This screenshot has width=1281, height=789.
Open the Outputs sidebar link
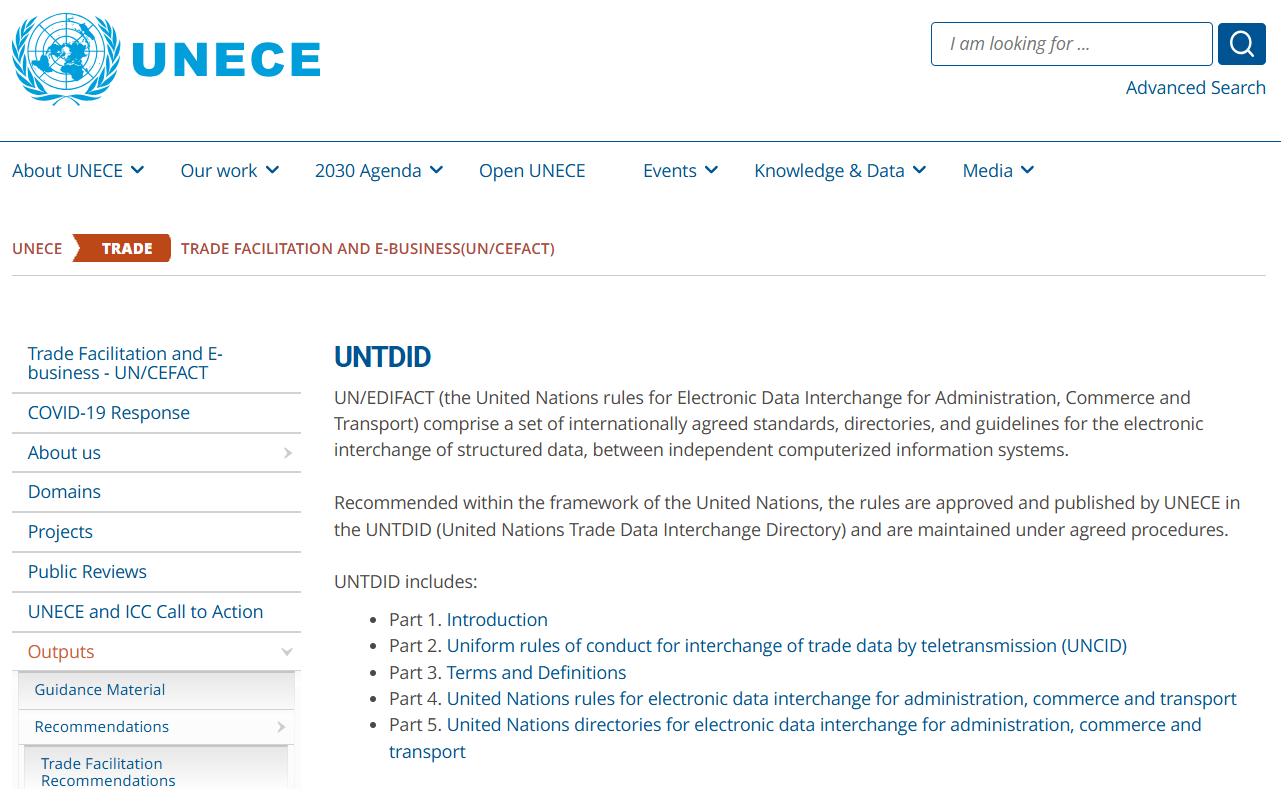click(61, 652)
